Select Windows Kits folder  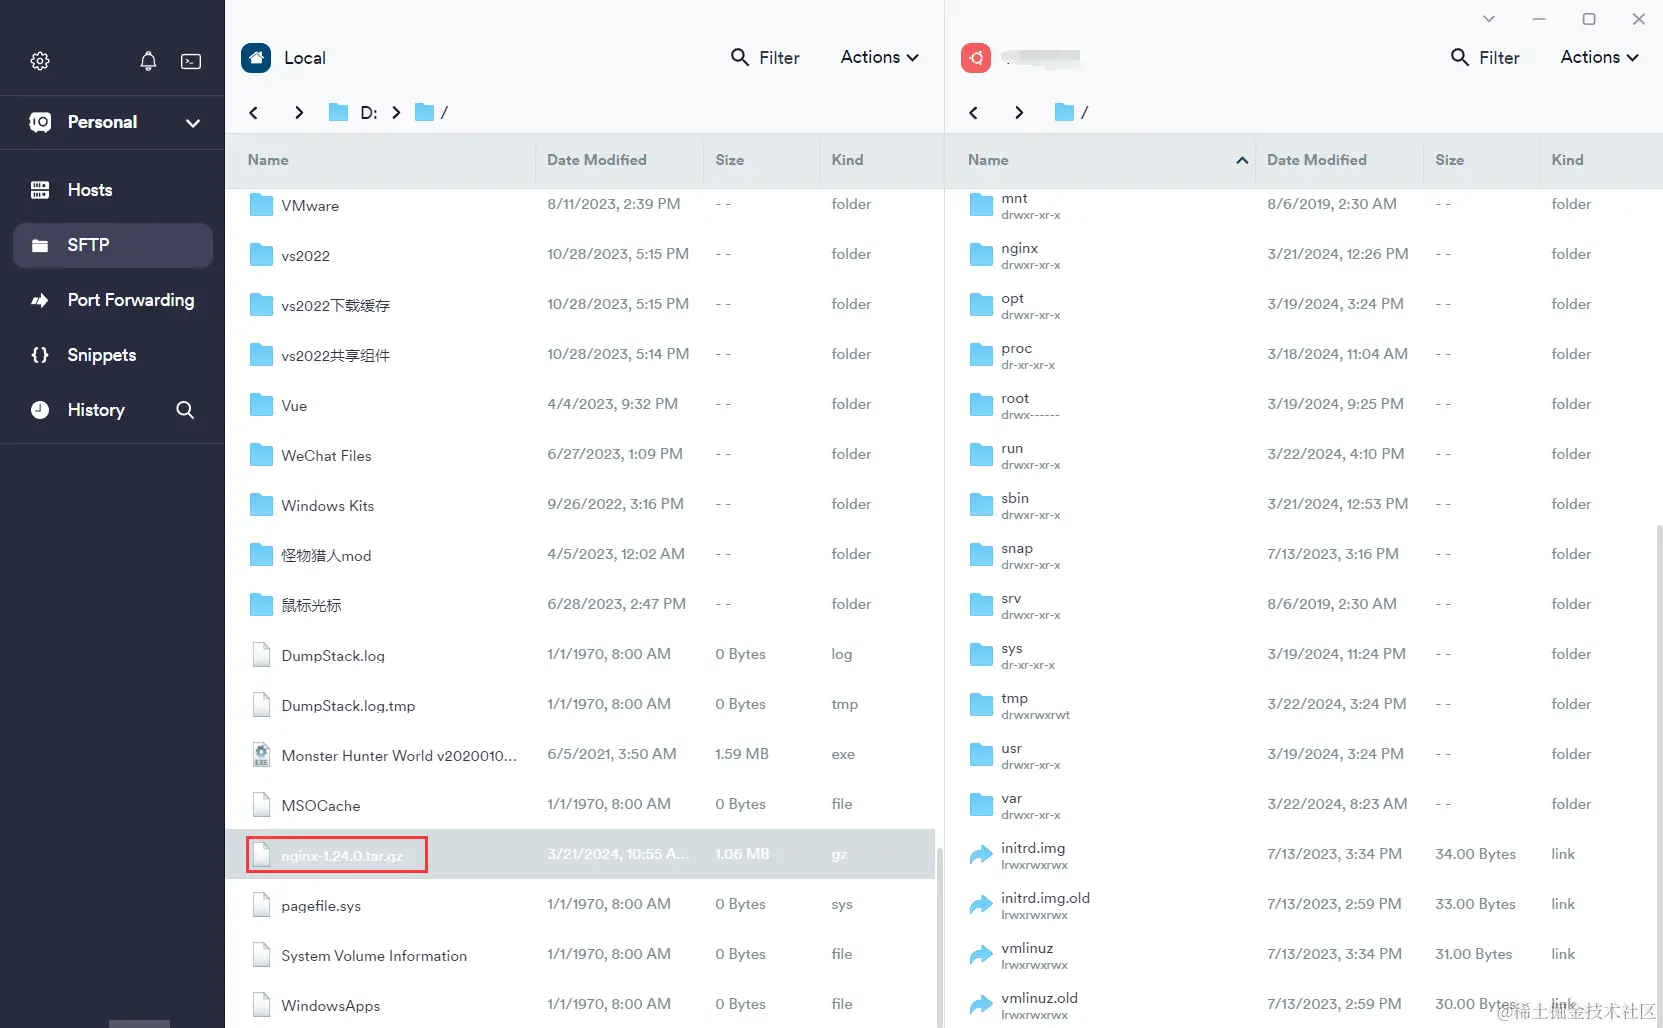[x=580, y=505]
